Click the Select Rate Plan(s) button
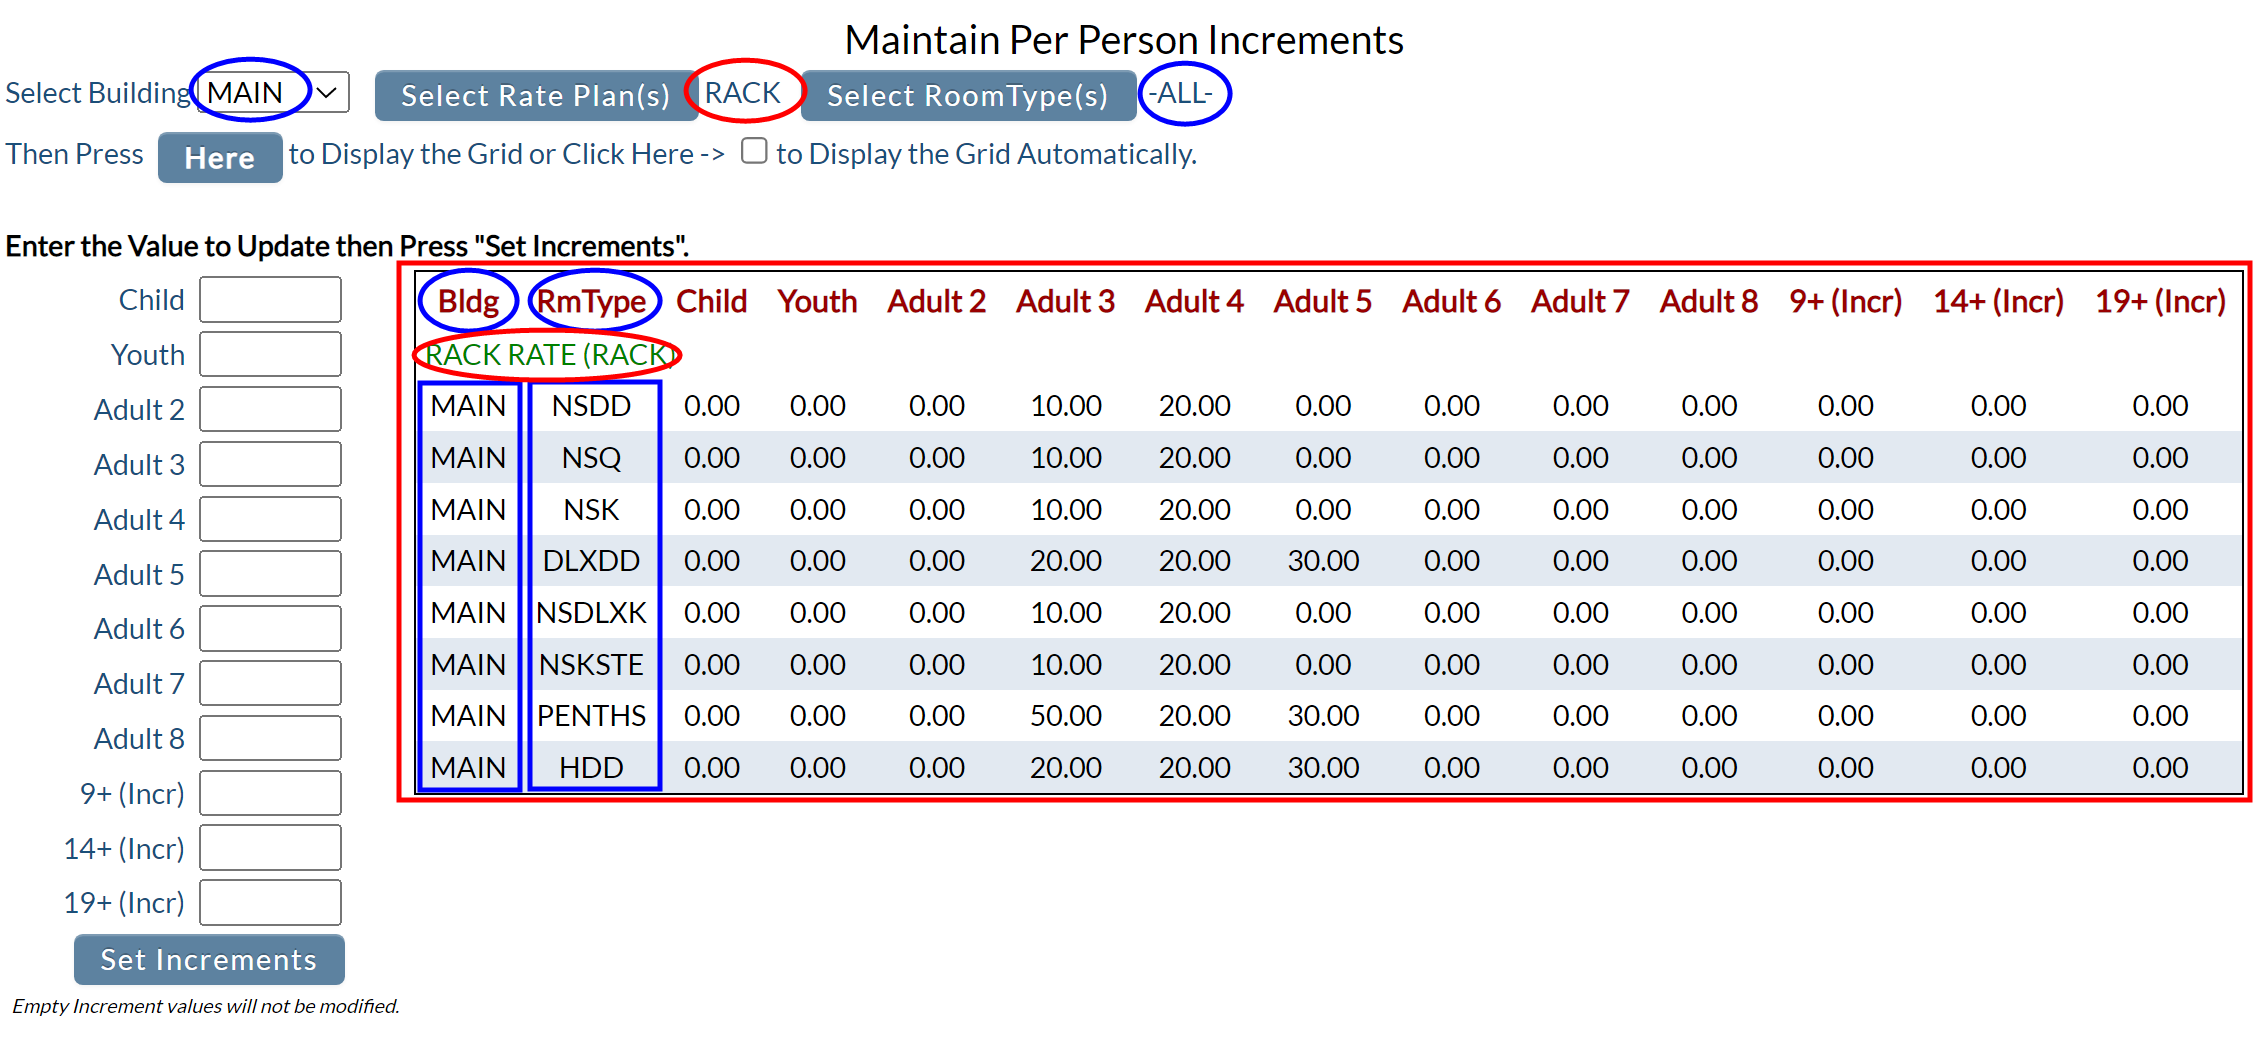Viewport: 2262px width, 1048px height. tap(535, 96)
